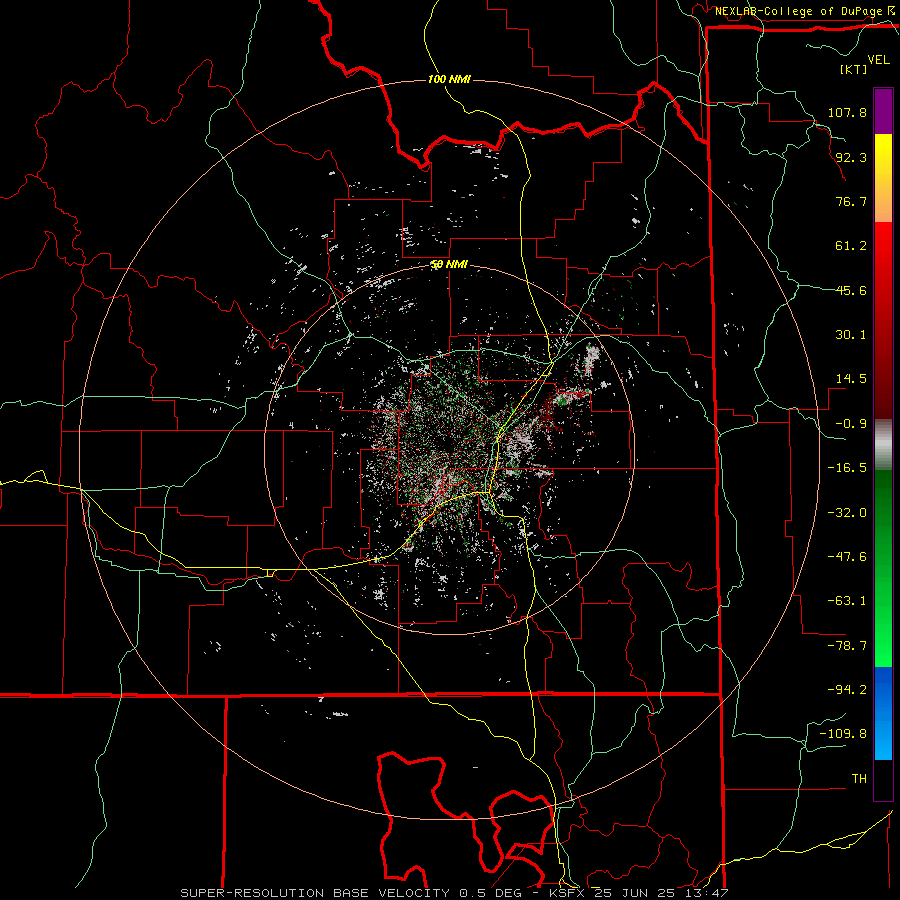Click the yellow-orange segment of color bar
Image resolution: width=900 pixels, height=900 pixels.
click(x=883, y=178)
